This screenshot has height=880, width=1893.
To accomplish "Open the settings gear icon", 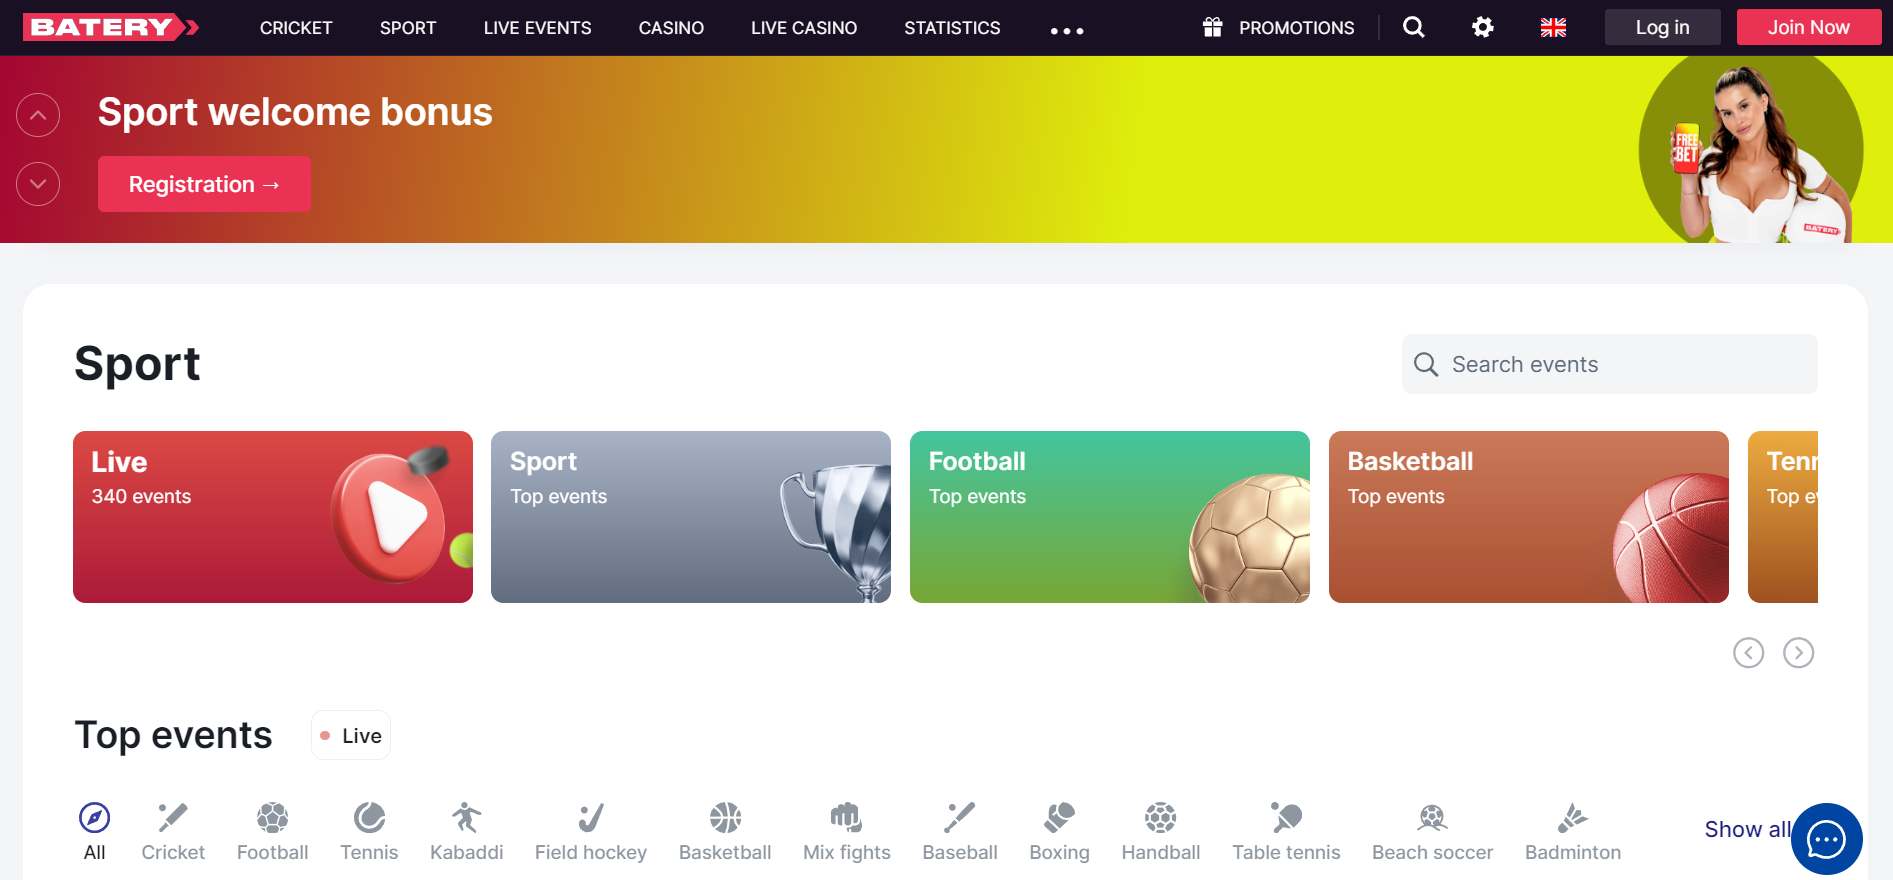I will coord(1483,27).
